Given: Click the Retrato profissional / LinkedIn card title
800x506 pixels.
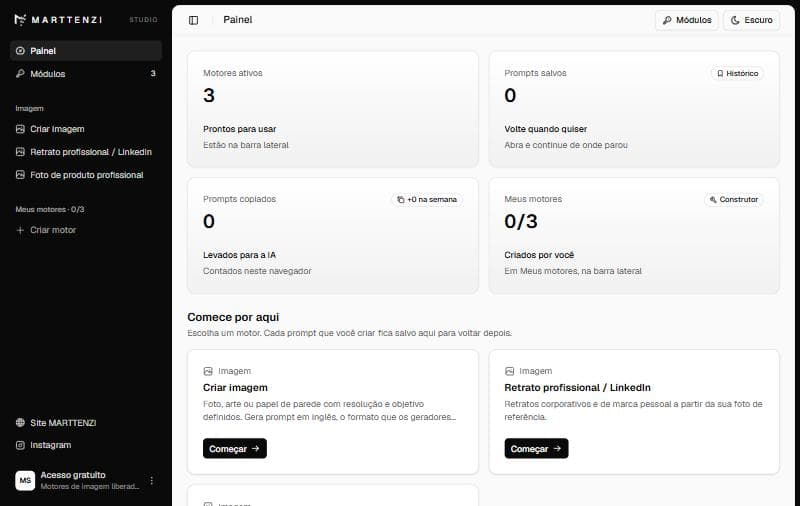Looking at the screenshot, I should [578, 388].
